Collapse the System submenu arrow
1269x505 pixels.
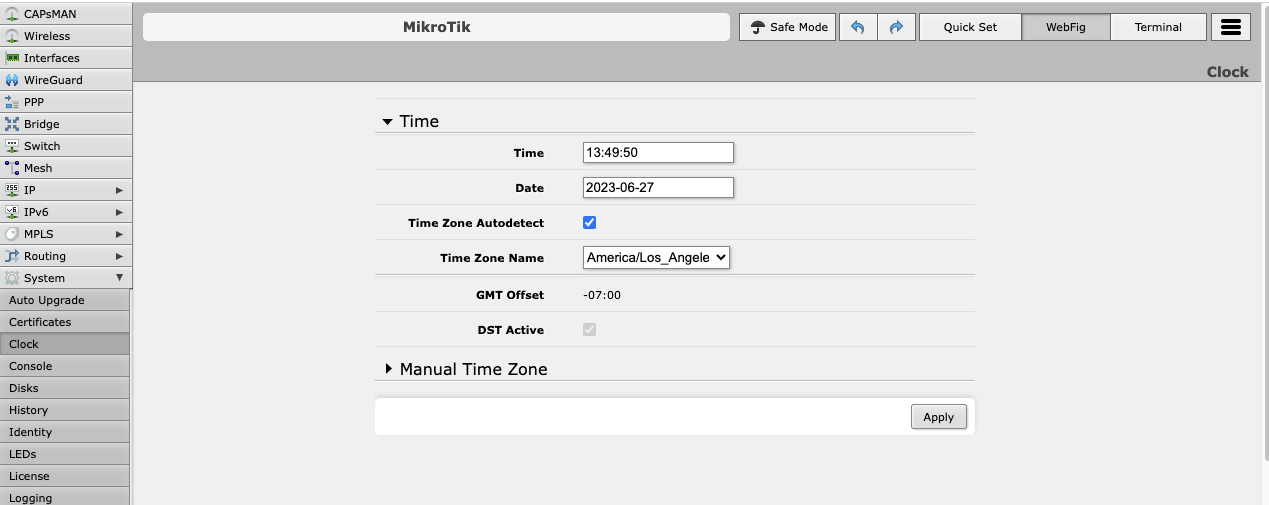click(x=119, y=278)
